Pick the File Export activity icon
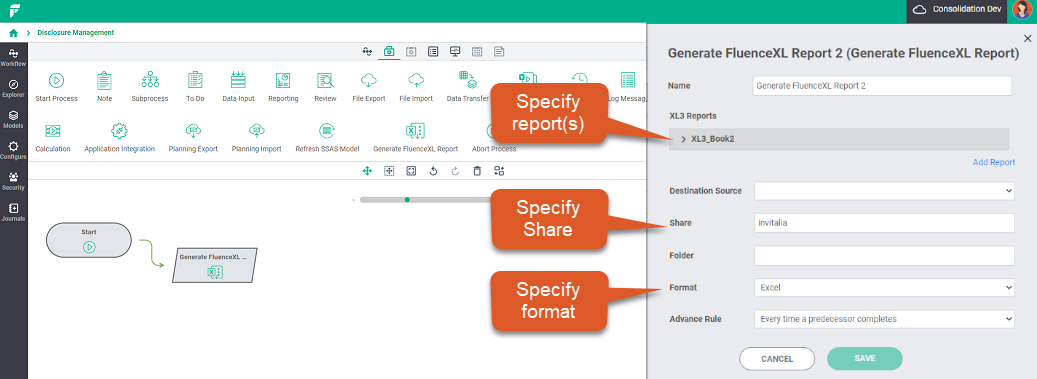The height and width of the screenshot is (379, 1037). click(x=368, y=81)
